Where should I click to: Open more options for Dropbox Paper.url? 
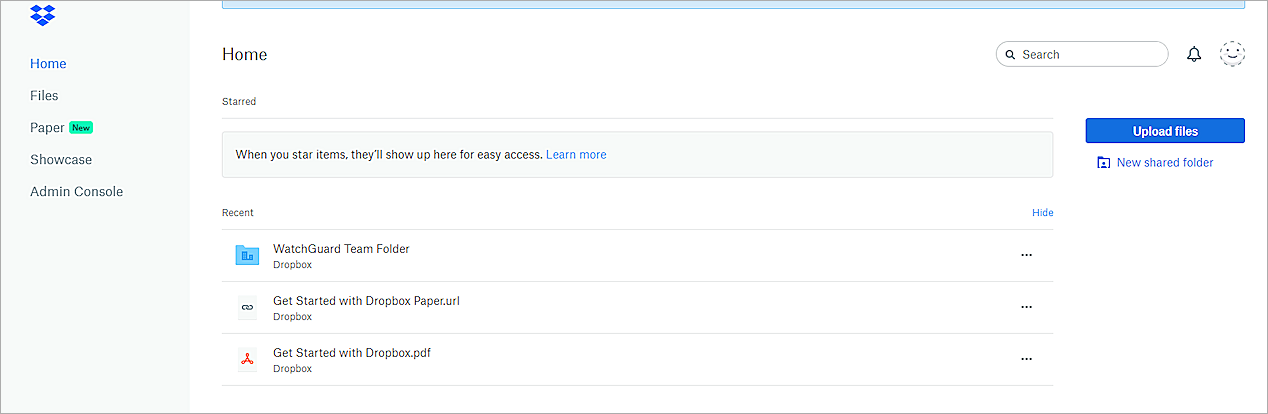coord(1026,307)
